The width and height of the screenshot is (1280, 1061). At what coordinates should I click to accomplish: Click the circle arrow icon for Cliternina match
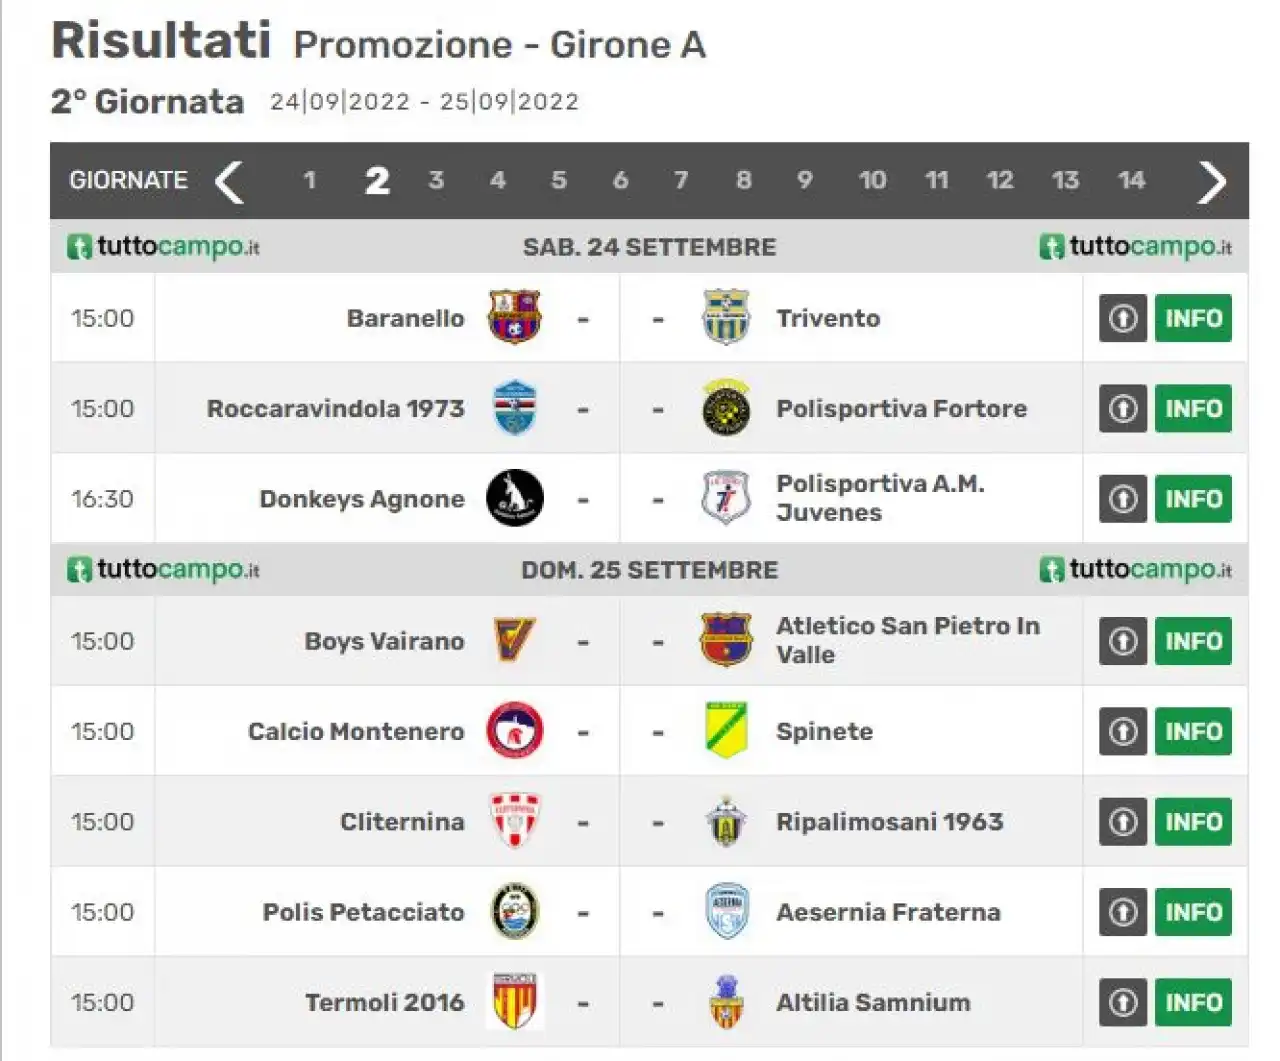coord(1123,821)
